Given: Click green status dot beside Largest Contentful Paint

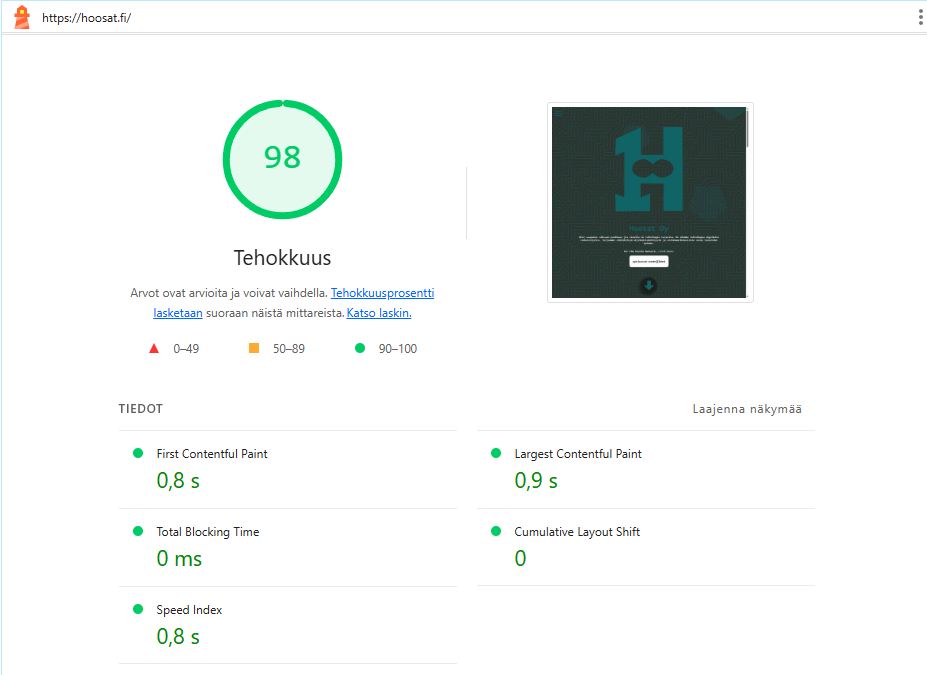Looking at the screenshot, I should pyautogui.click(x=496, y=453).
